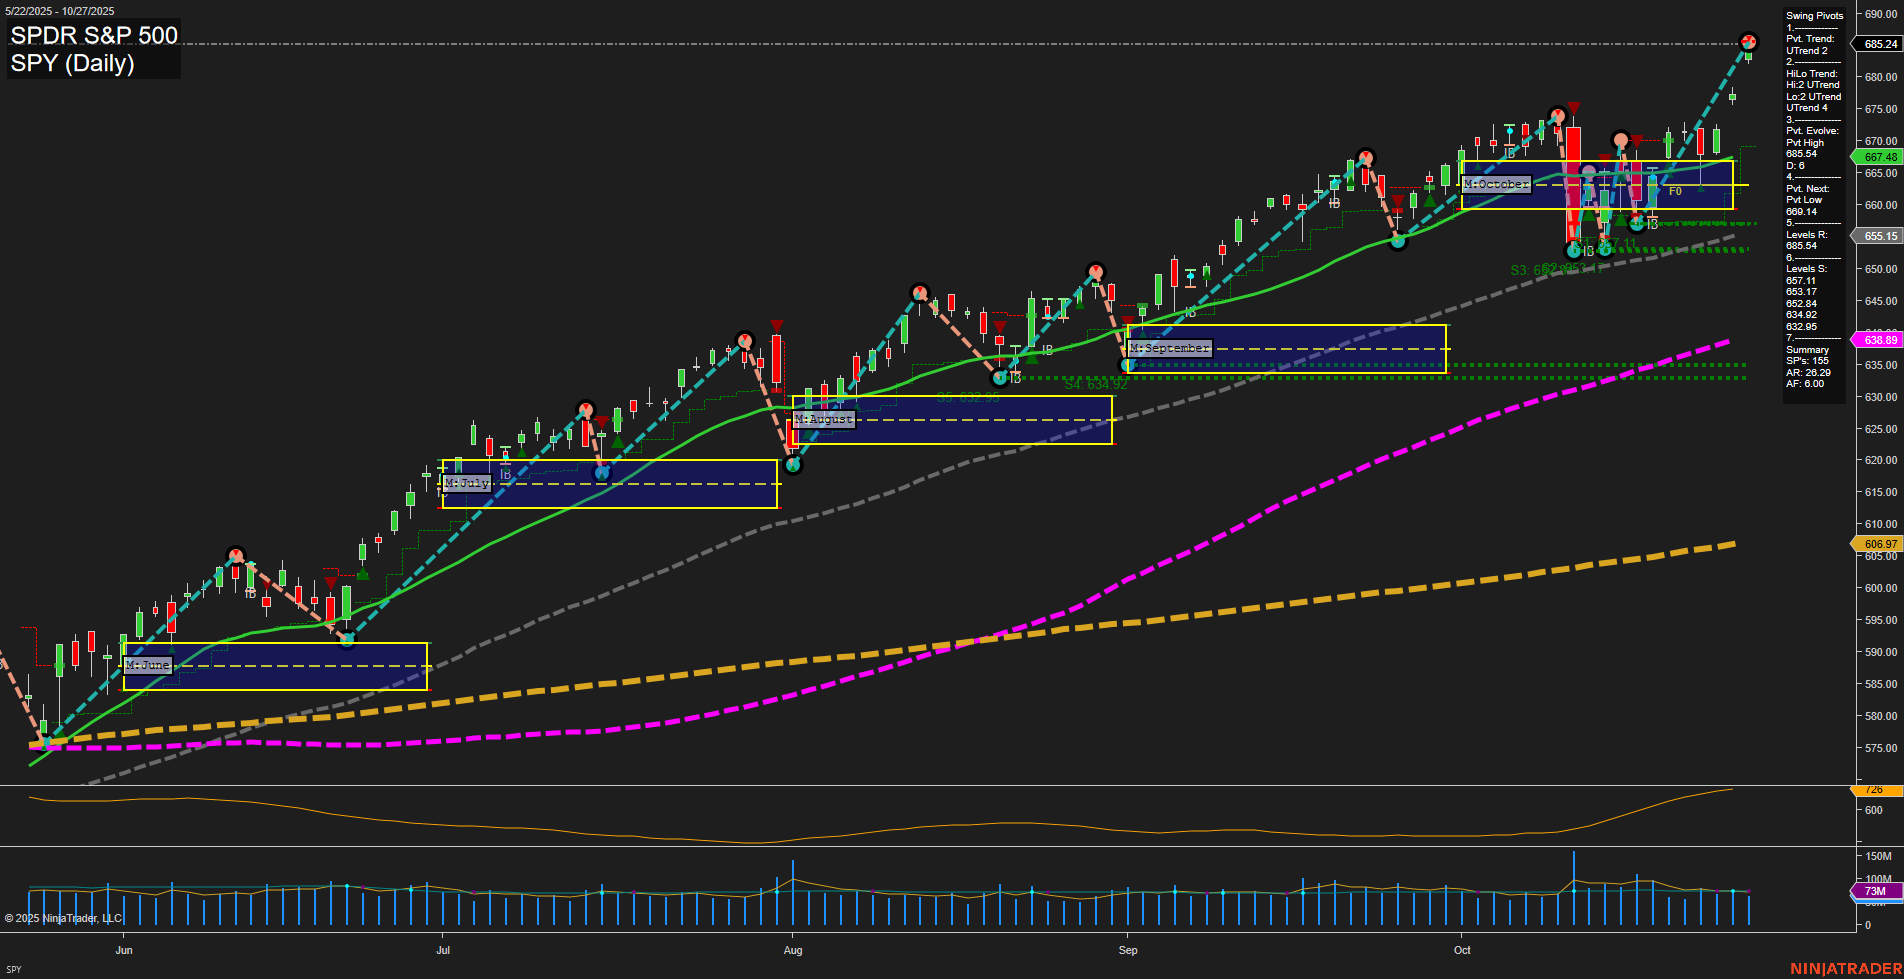
Task: Click the swing pivot low circle in late June
Action: [347, 639]
